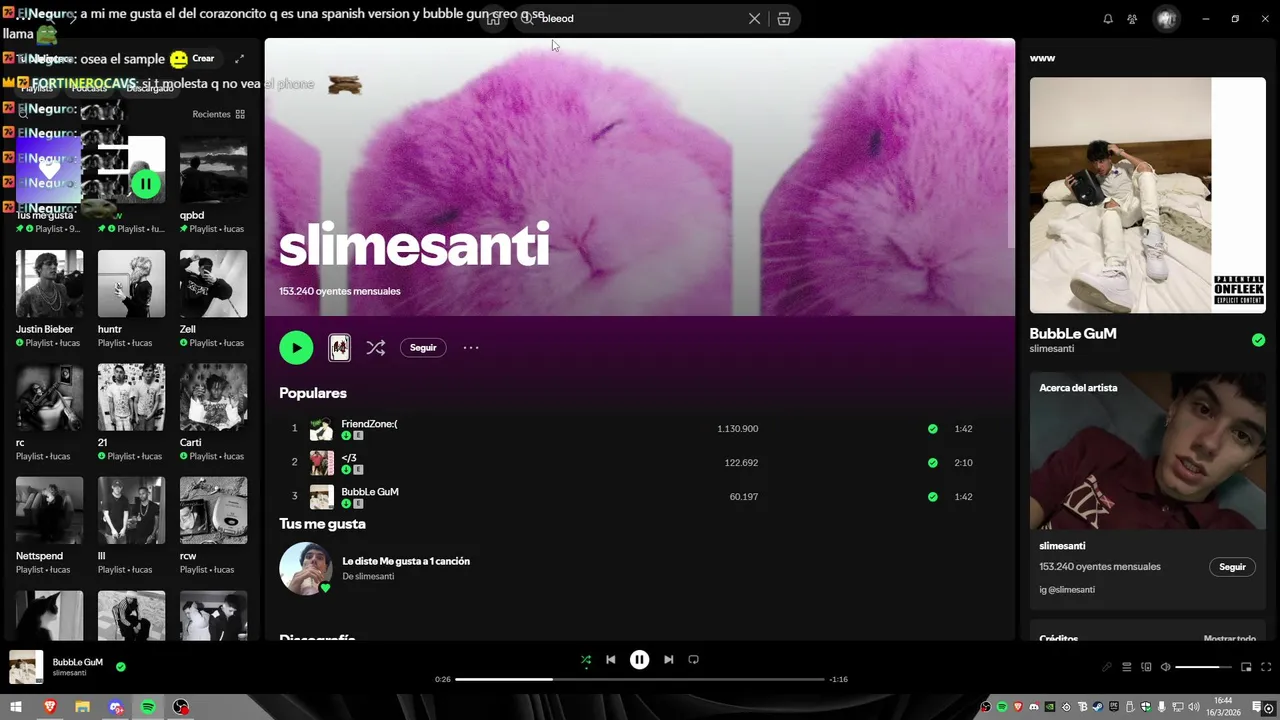The width and height of the screenshot is (1280, 720).
Task: Open Le diste Me gusta a 1 canción
Action: click(x=406, y=561)
